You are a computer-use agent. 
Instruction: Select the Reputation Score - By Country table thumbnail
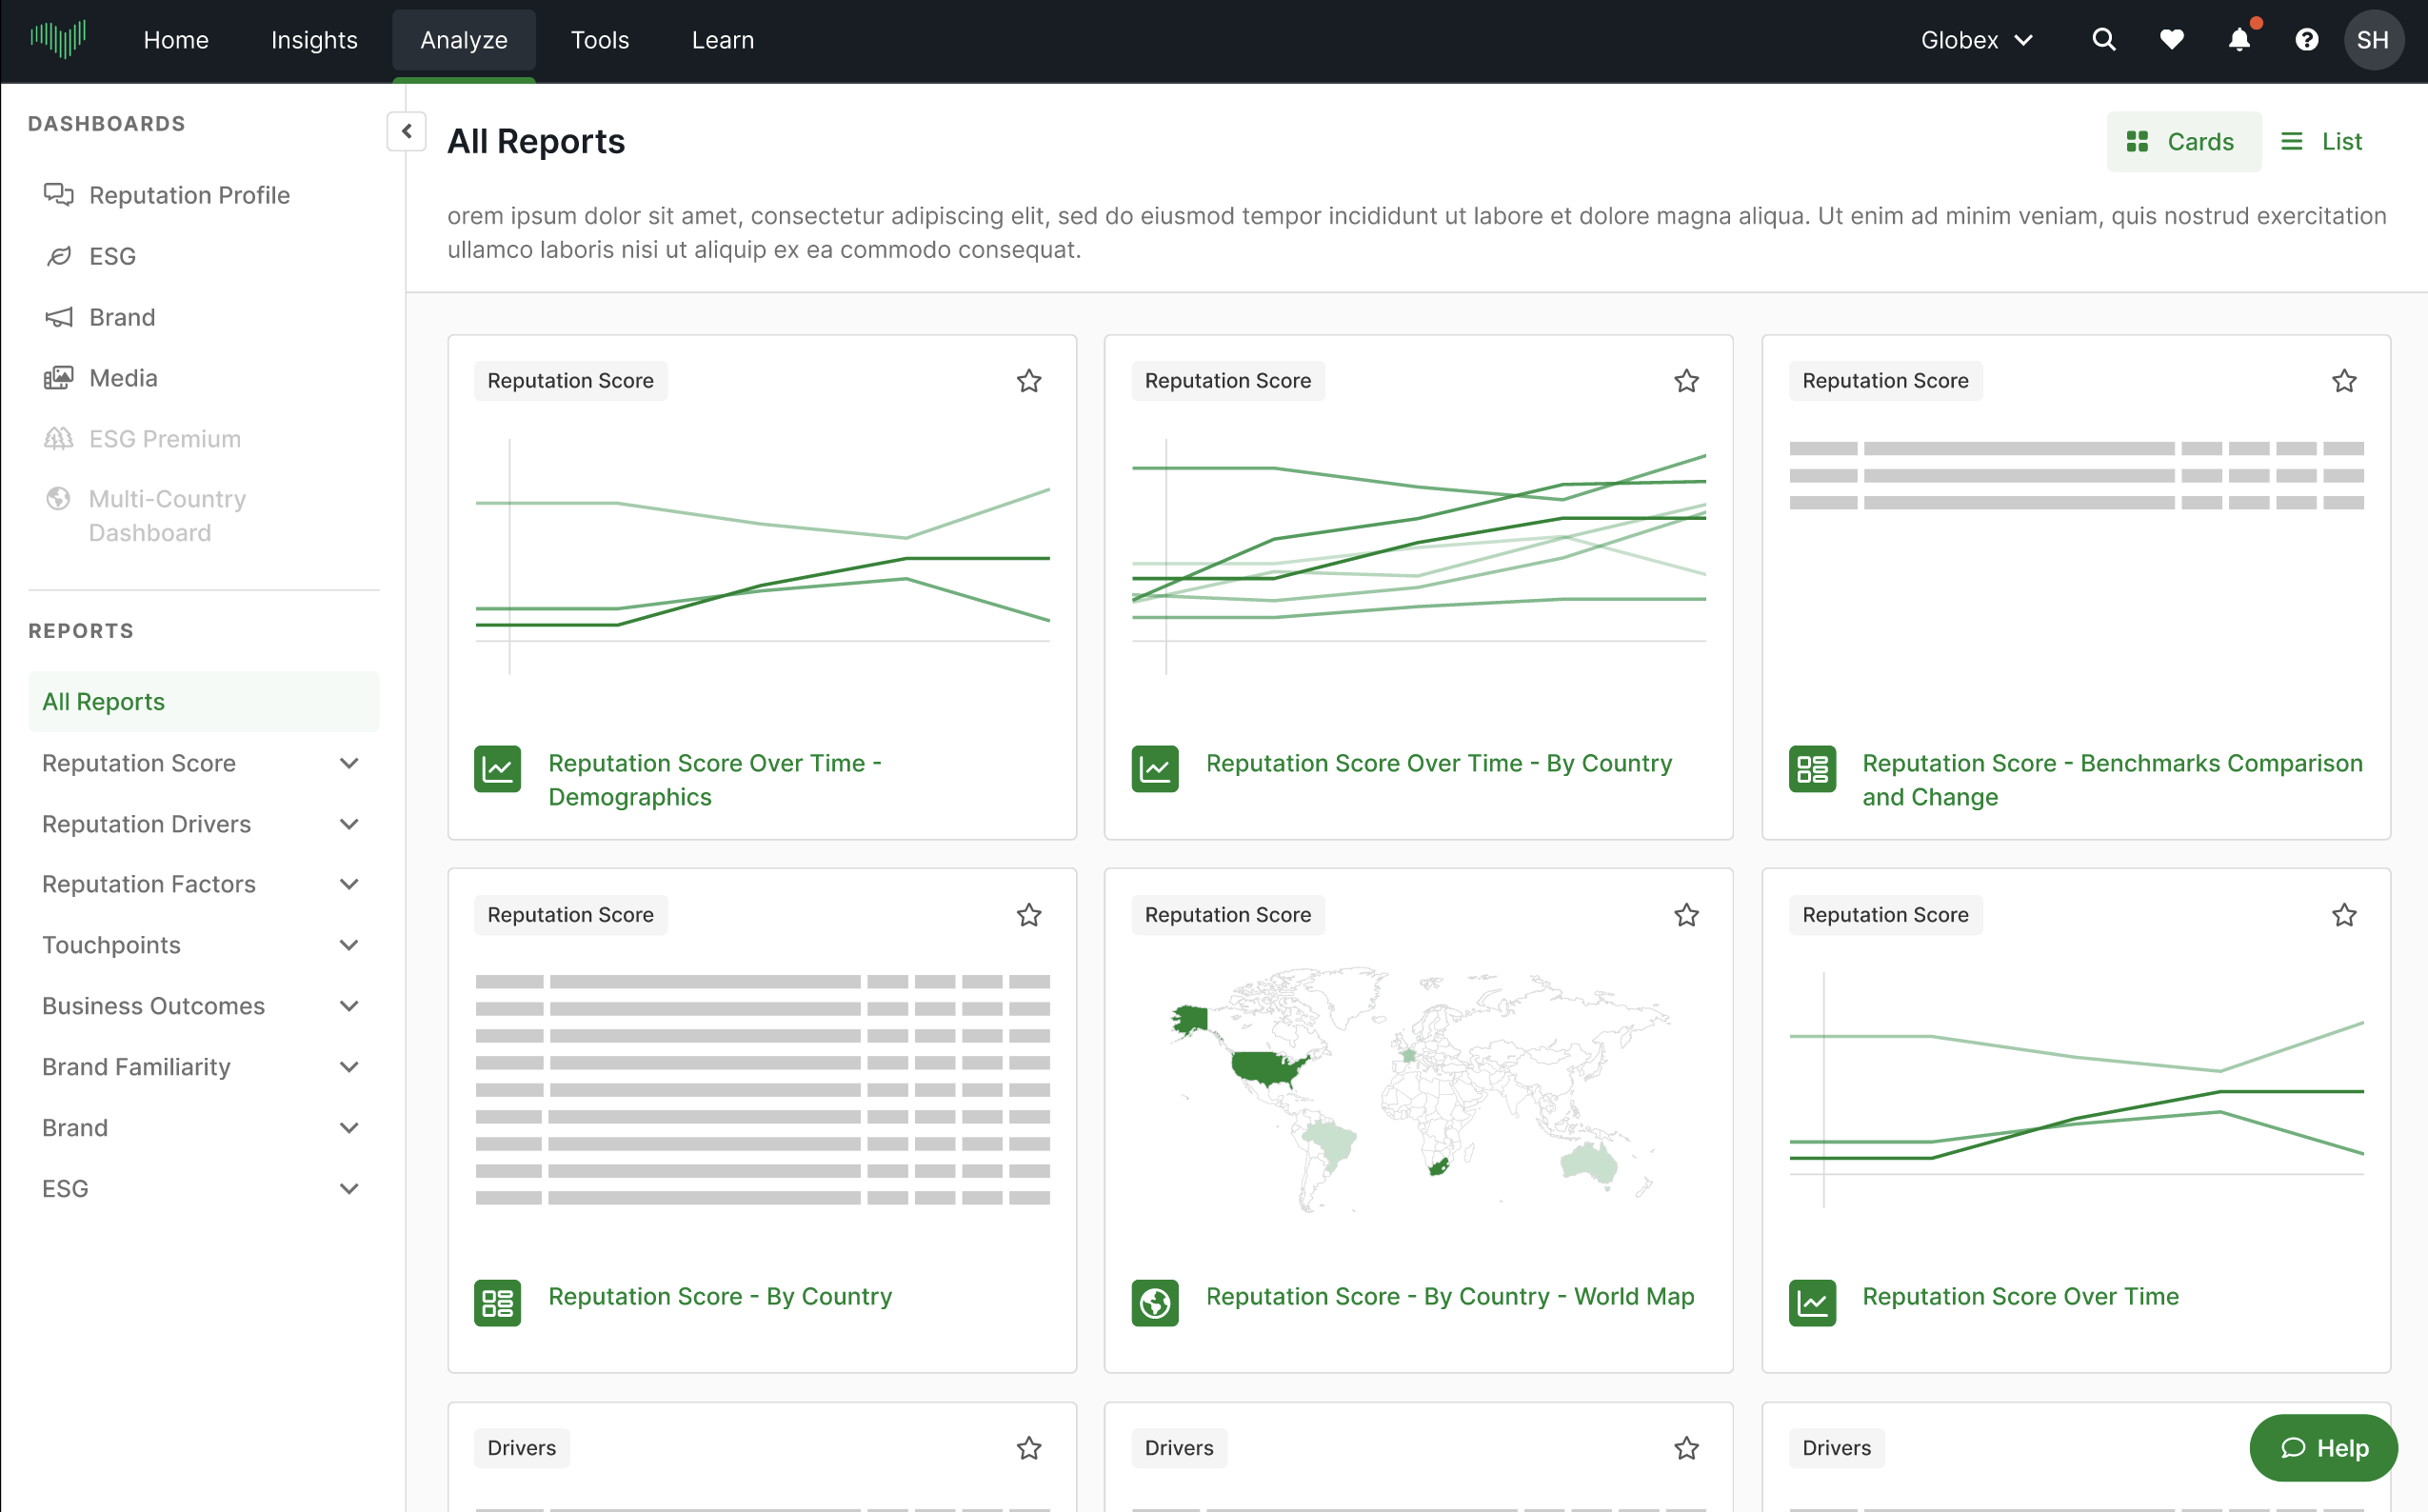(762, 1089)
